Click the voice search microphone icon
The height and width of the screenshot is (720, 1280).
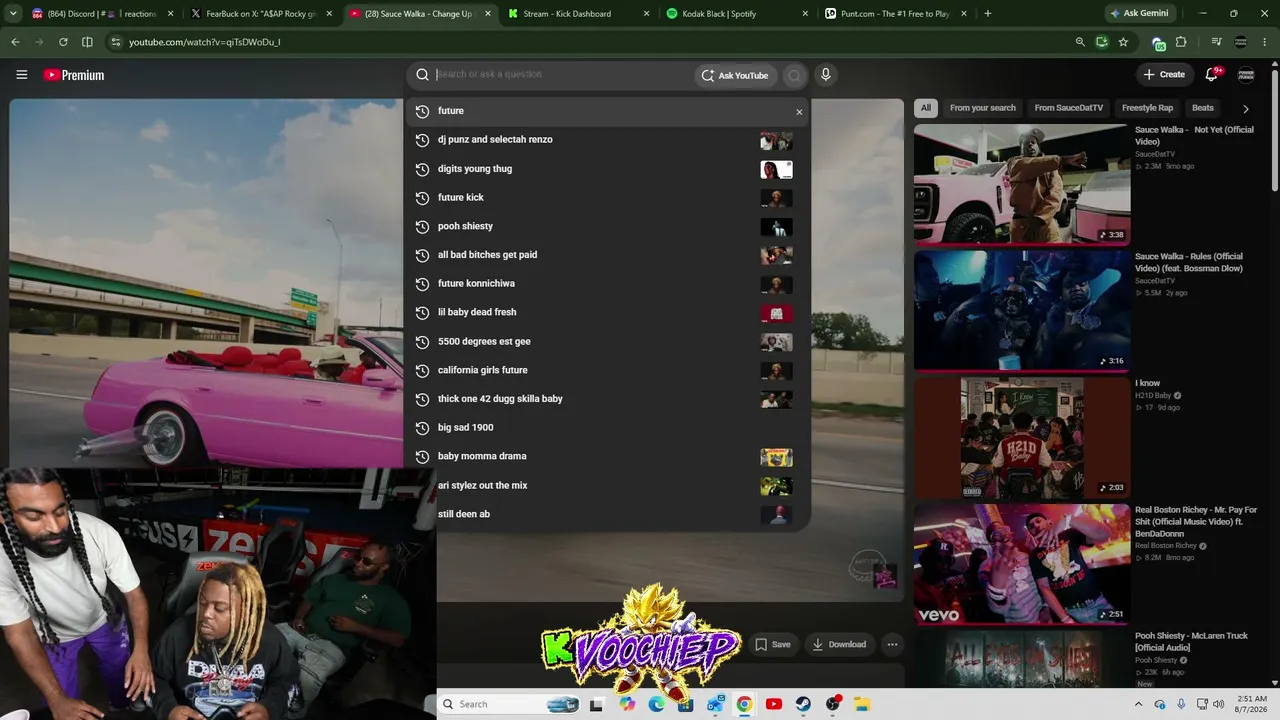825,75
